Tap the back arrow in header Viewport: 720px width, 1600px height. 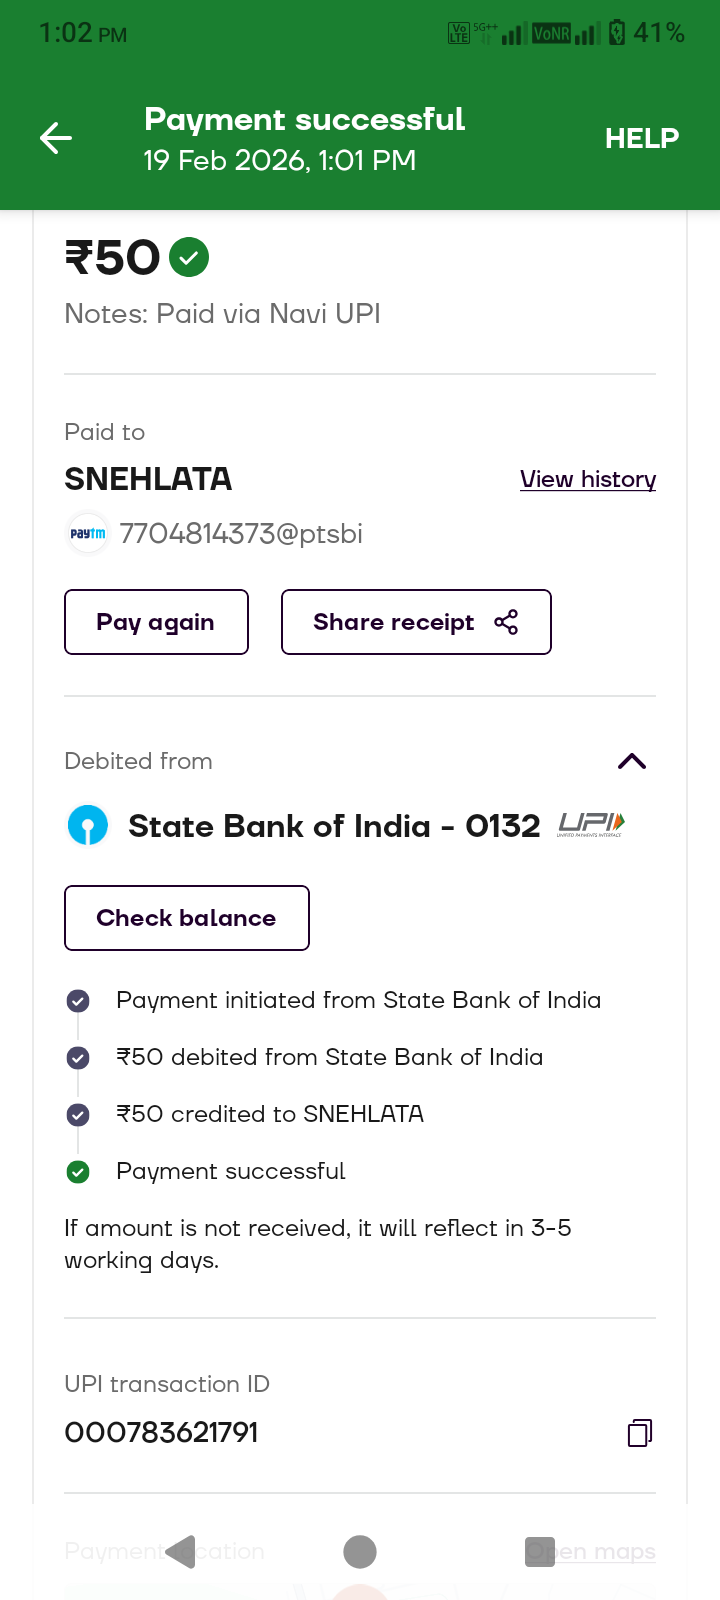click(56, 138)
